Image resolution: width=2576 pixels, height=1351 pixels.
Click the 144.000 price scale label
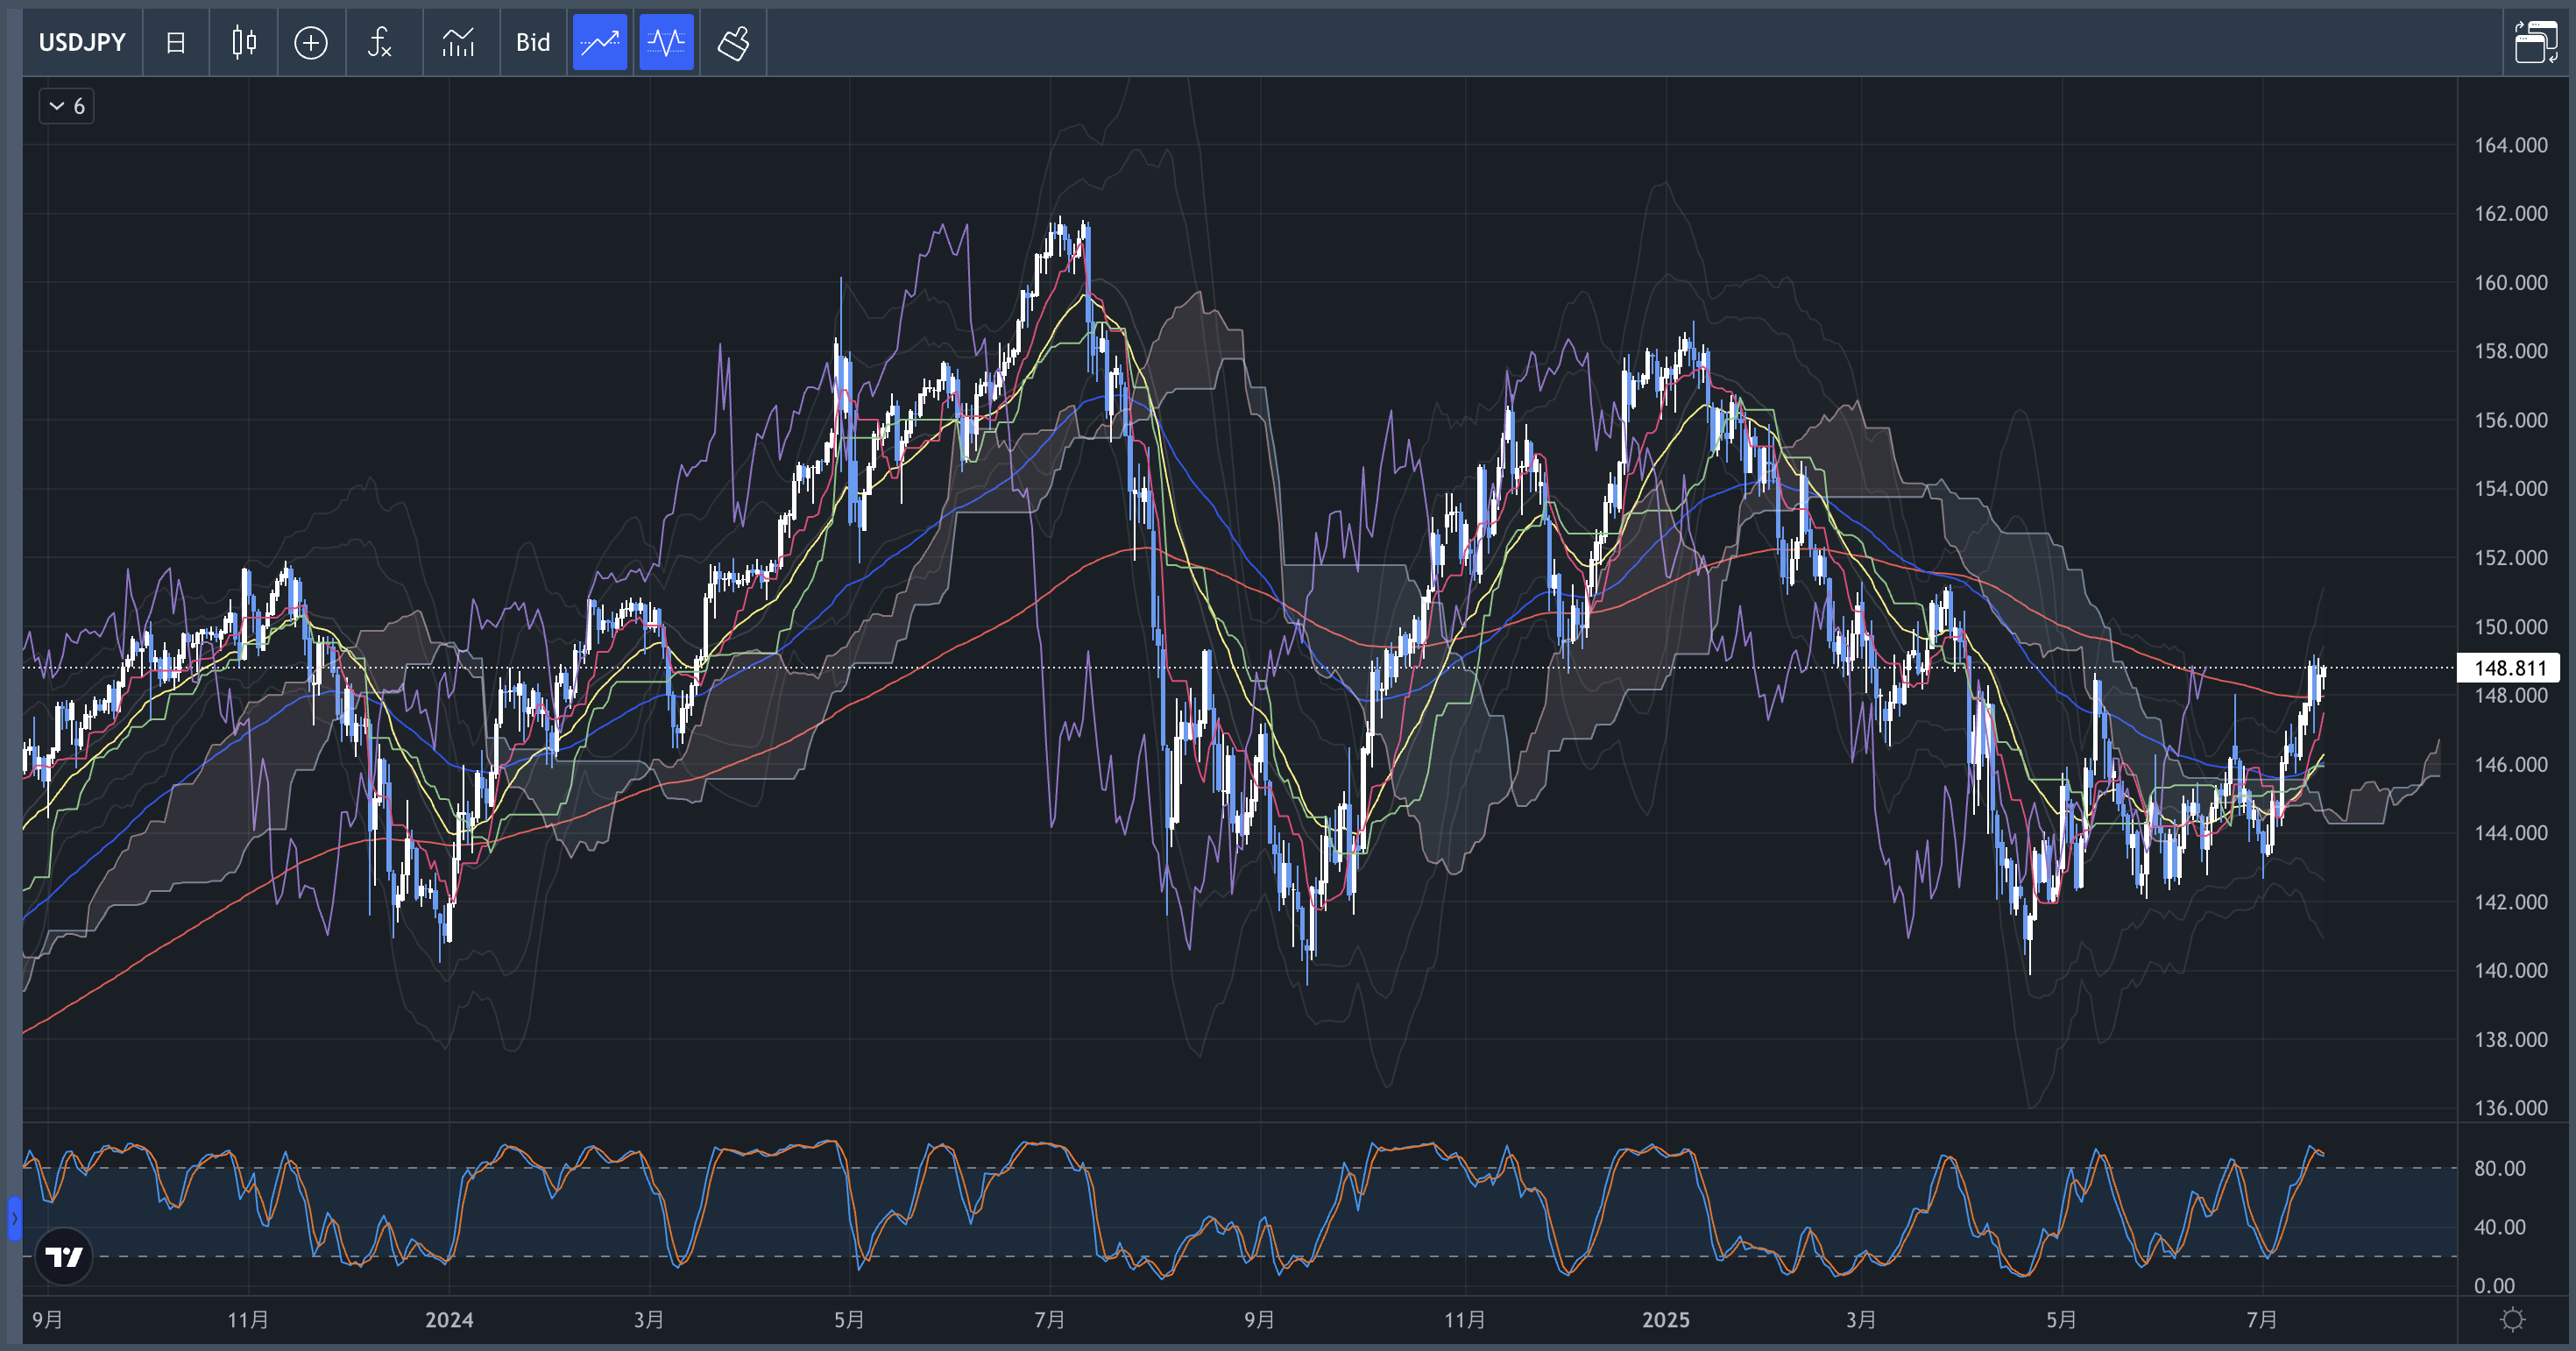pyautogui.click(x=2511, y=833)
